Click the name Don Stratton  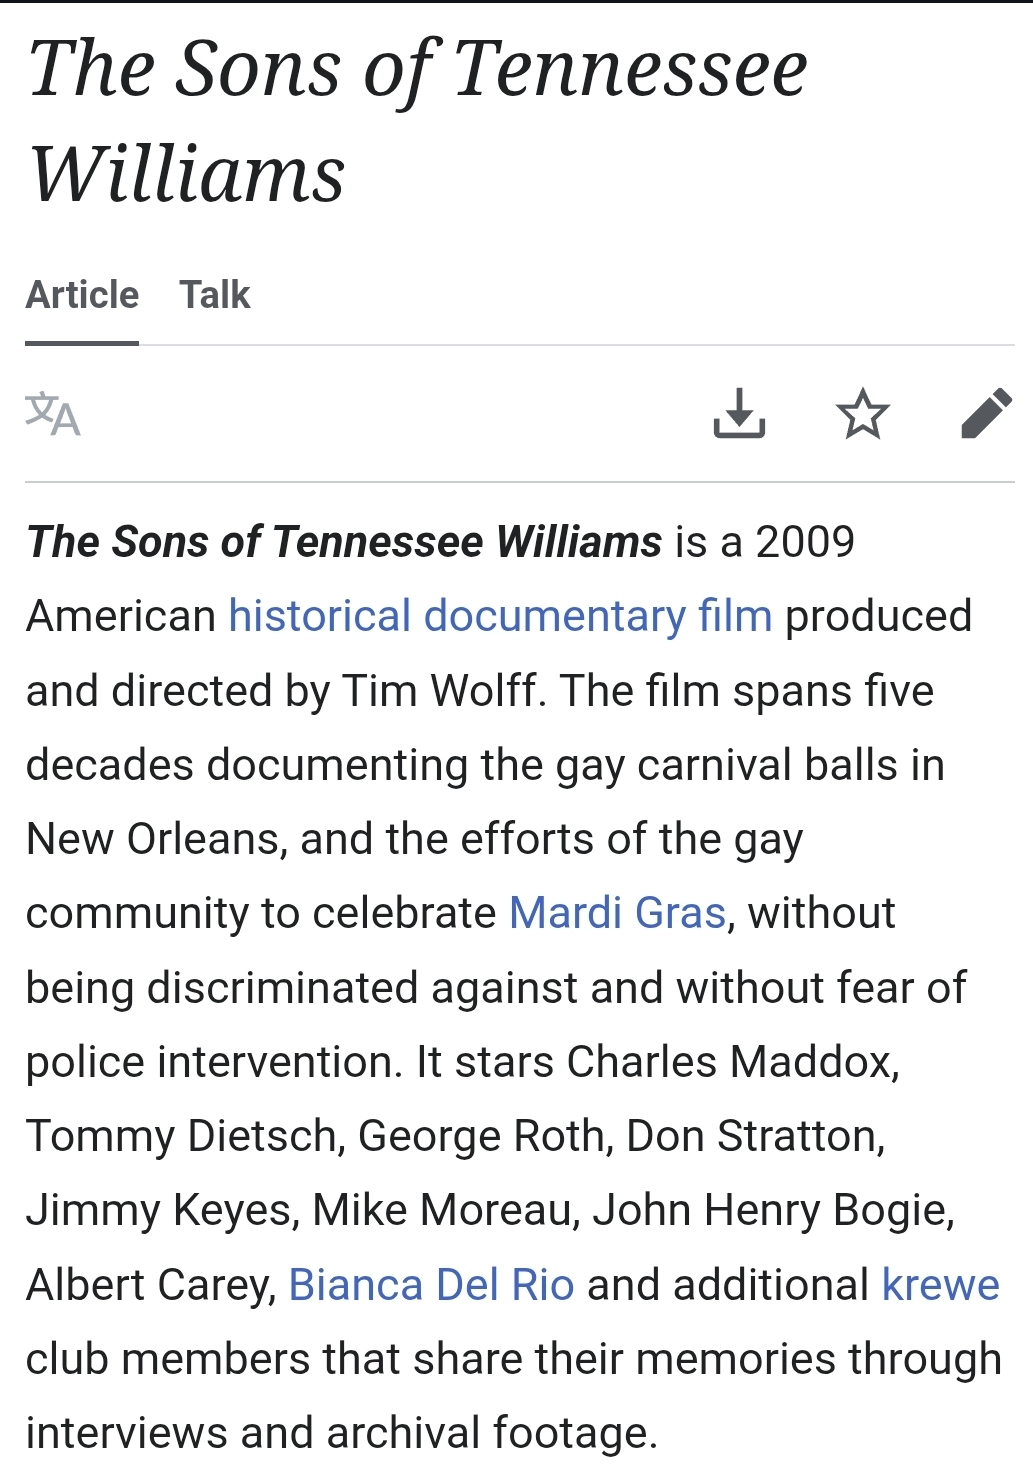[x=754, y=1136]
